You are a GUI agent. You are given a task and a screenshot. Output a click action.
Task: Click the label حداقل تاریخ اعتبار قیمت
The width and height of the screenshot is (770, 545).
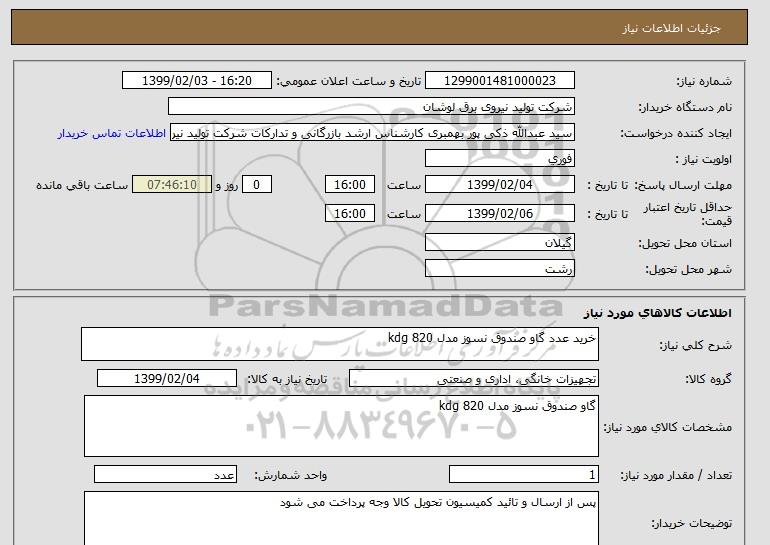(x=688, y=214)
